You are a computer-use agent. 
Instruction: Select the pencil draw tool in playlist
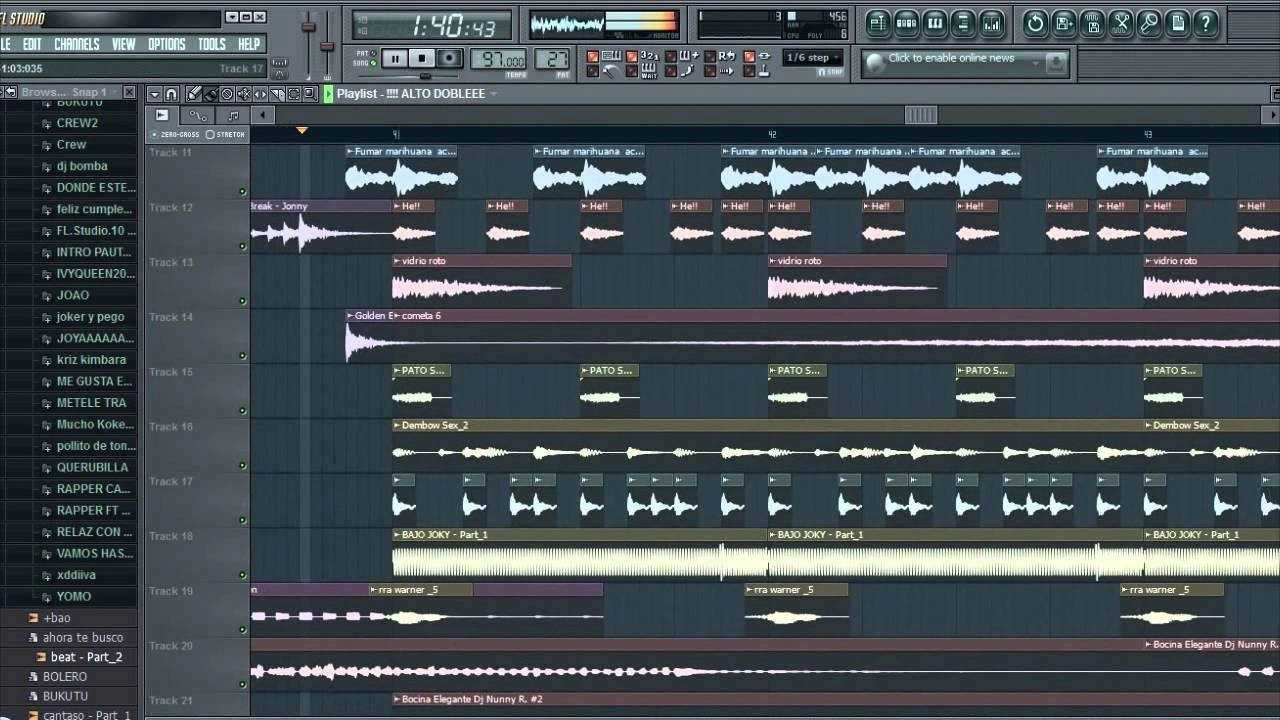pos(192,94)
